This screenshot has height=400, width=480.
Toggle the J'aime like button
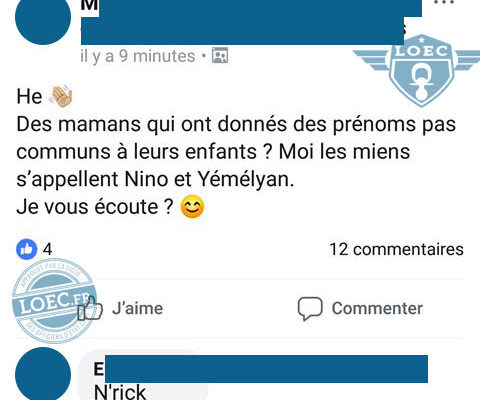[120, 308]
